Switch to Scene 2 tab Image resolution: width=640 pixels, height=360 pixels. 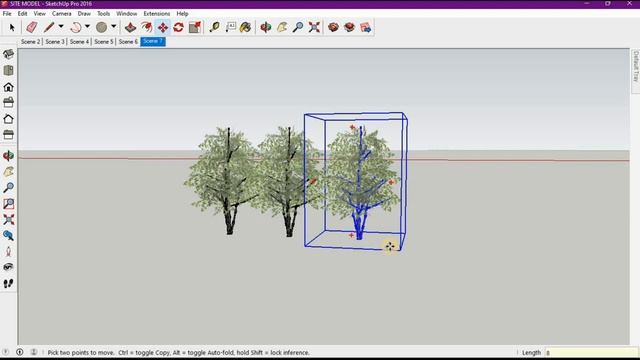tap(31, 42)
